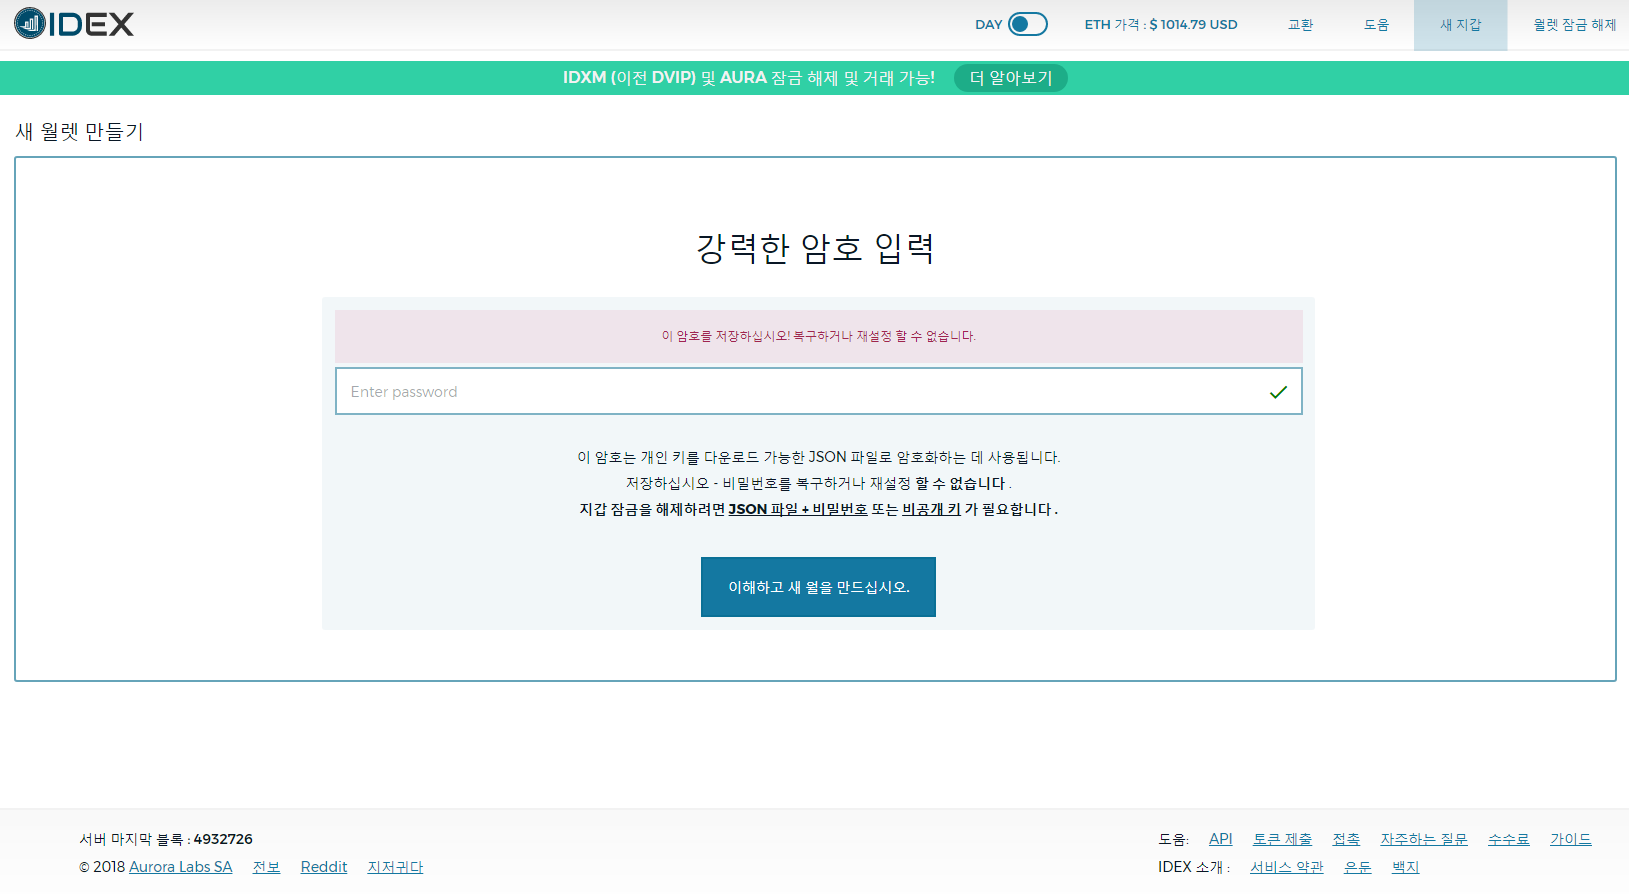This screenshot has height=894, width=1629.
Task: Open the API footer link
Action: pyautogui.click(x=1220, y=839)
